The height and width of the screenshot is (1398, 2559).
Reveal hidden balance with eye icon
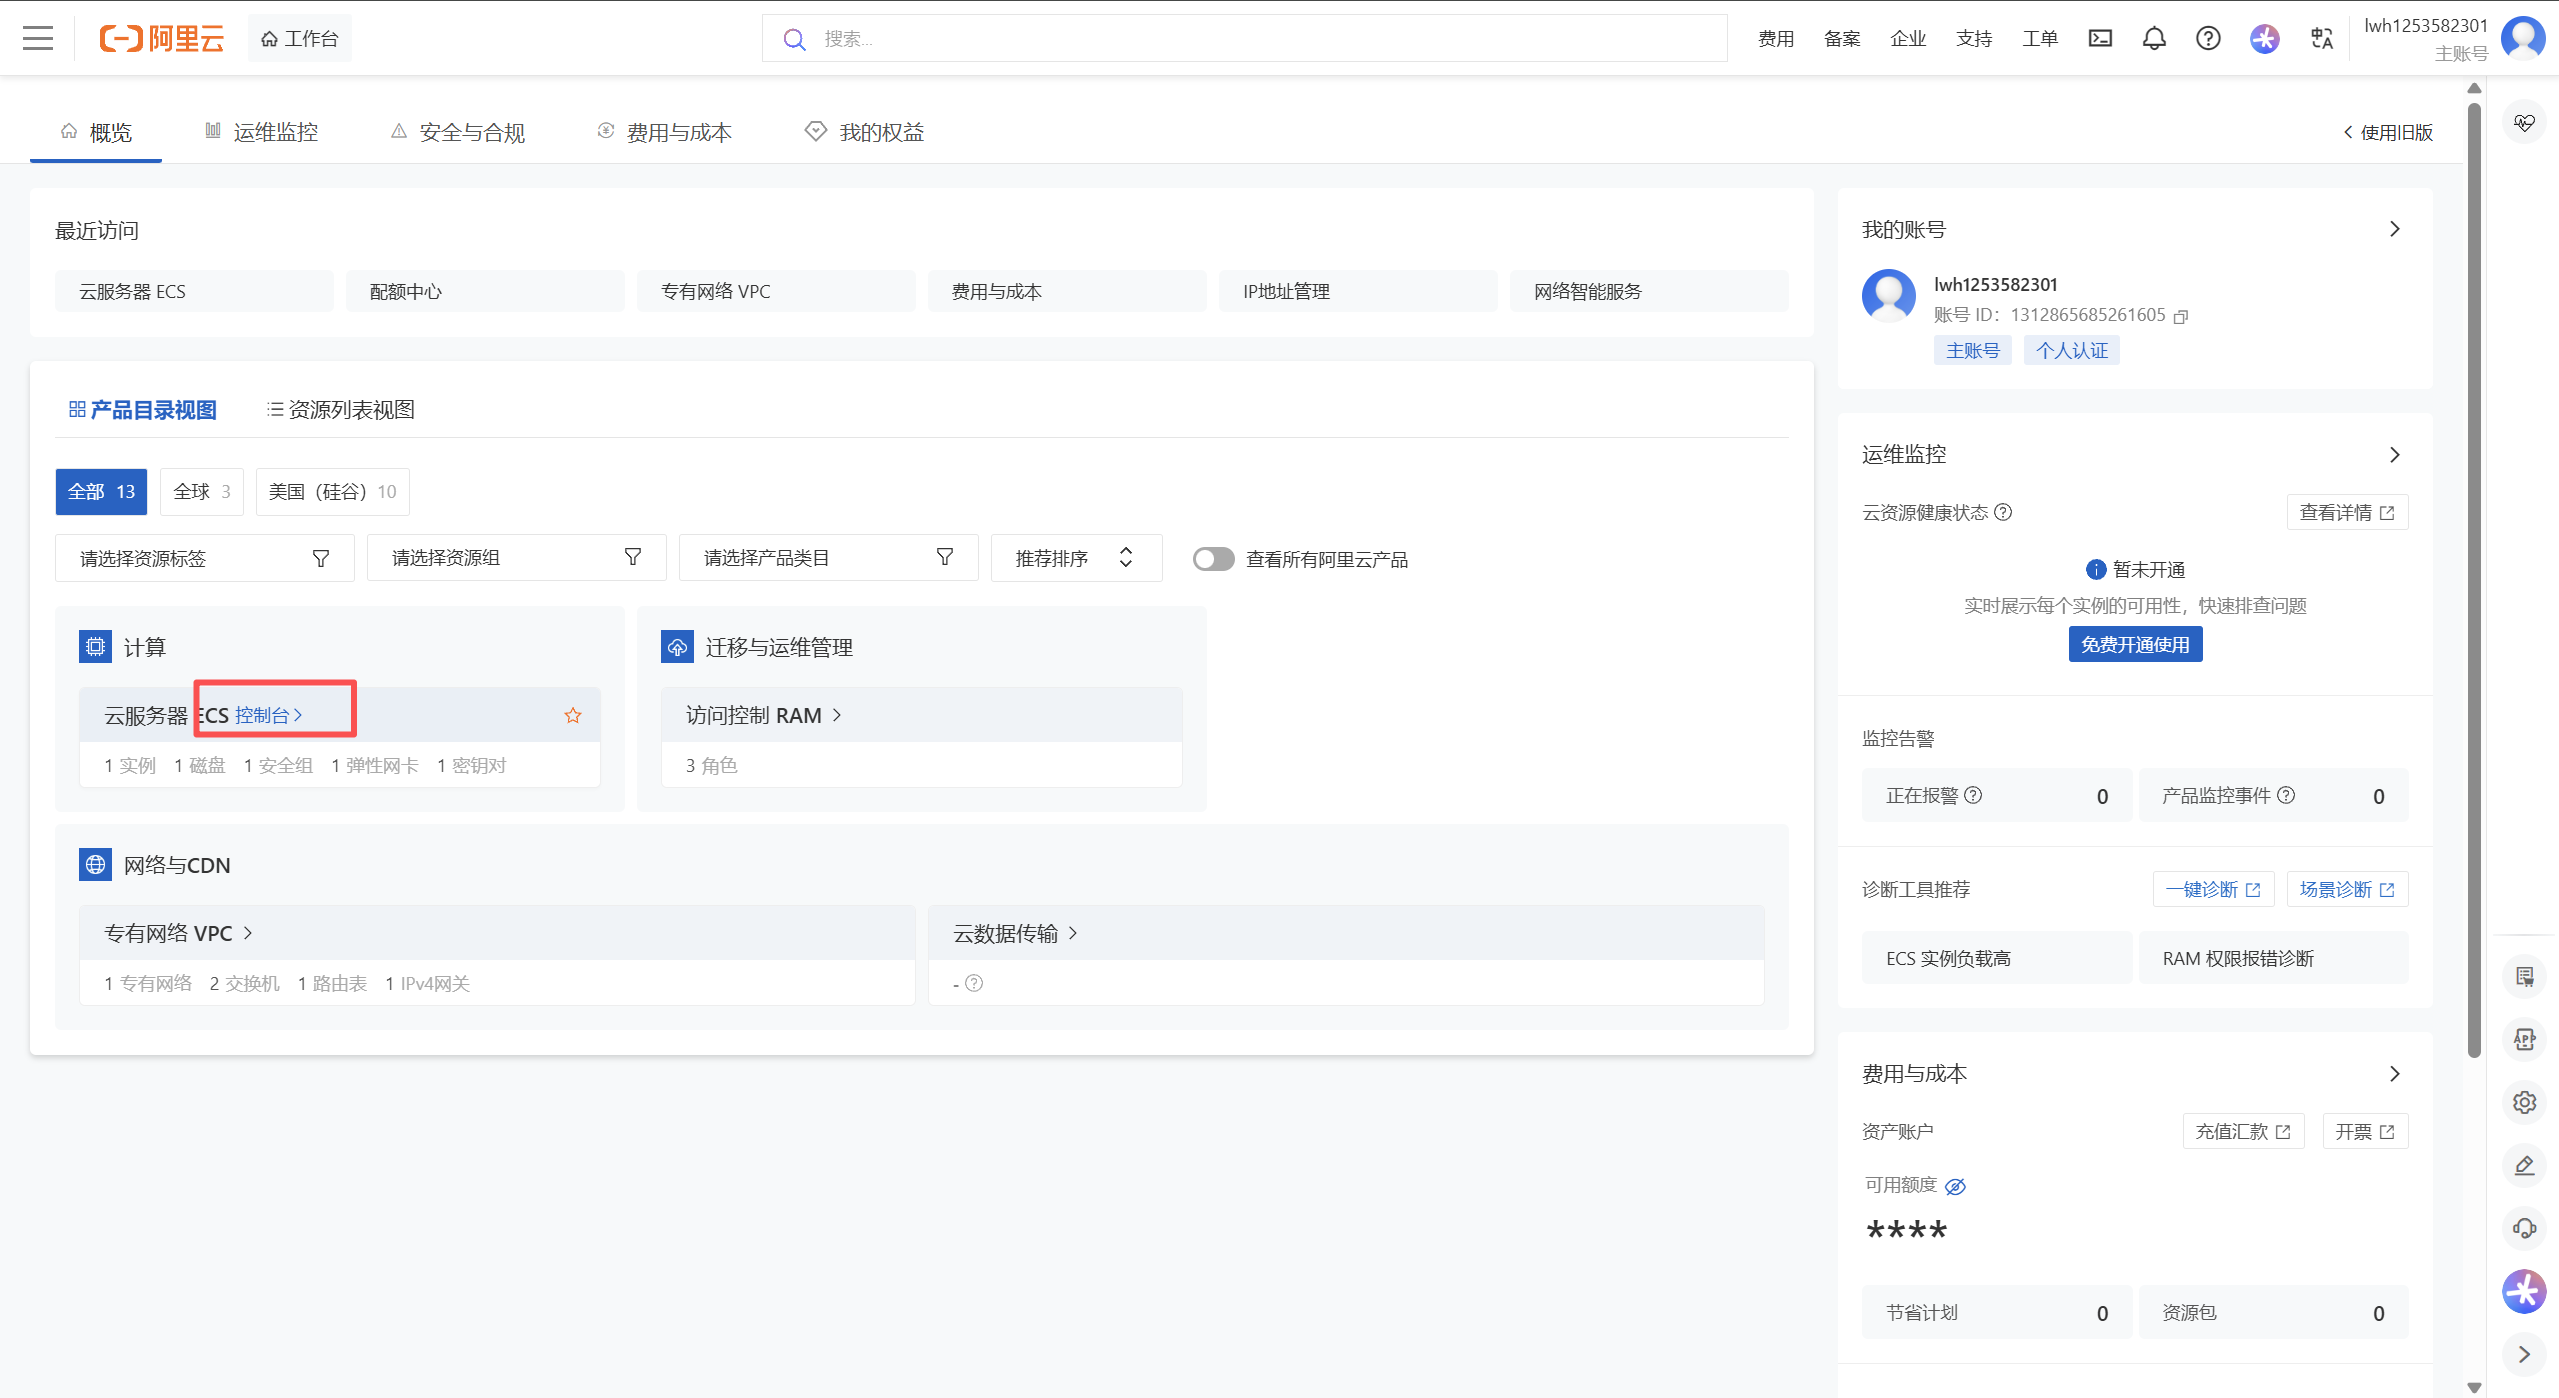tap(1955, 1186)
